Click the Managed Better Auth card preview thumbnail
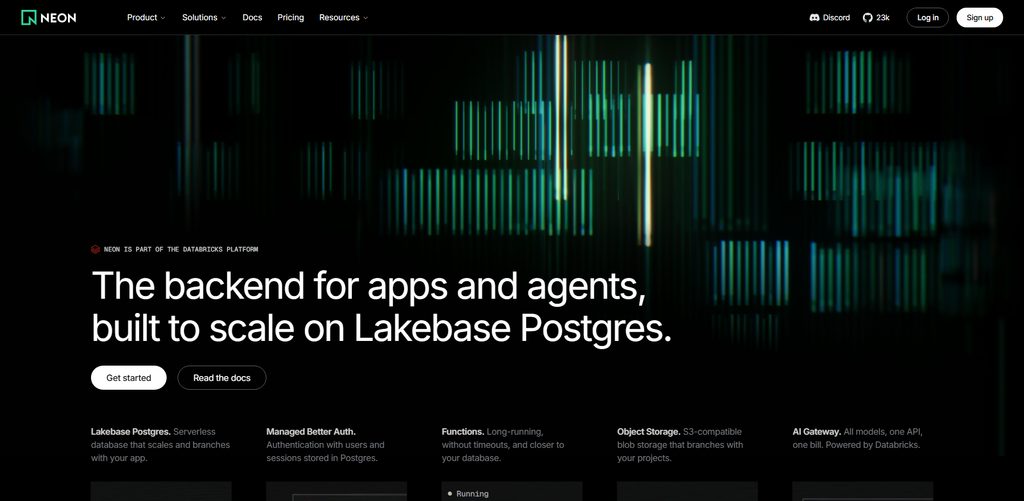The width and height of the screenshot is (1024, 501). (336, 491)
